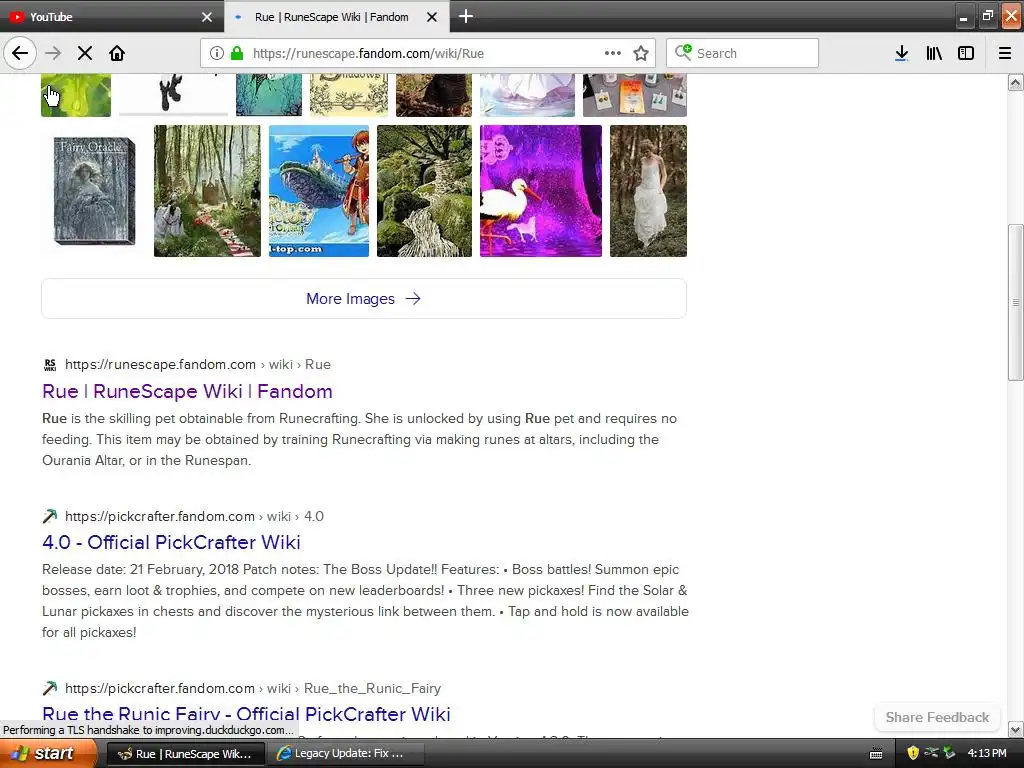The width and height of the screenshot is (1024, 768).
Task: Click the forward navigation arrow
Action: 53,53
